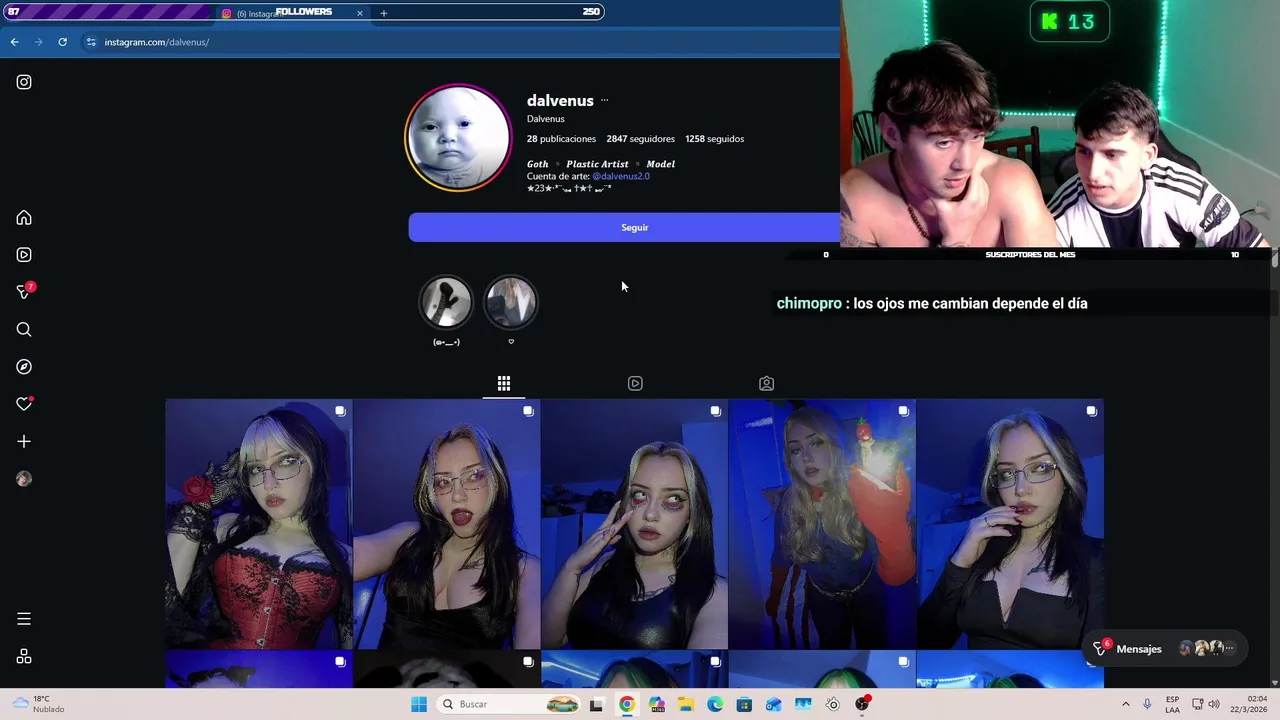Open the second post with red glasses
The height and width of the screenshot is (720, 1280).
pyautogui.click(x=446, y=524)
